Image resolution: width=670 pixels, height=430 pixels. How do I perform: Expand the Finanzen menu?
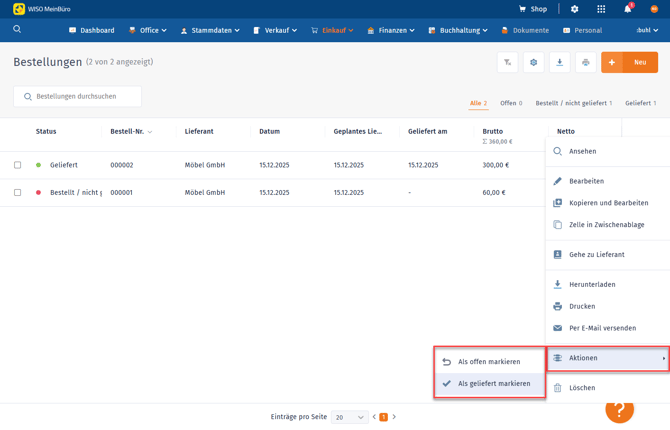coord(391,30)
